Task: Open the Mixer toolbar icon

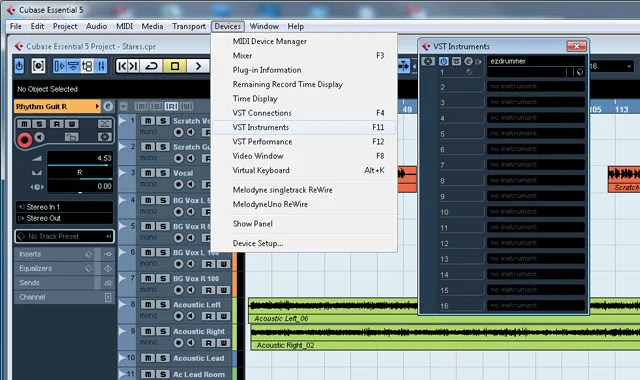Action: click(x=101, y=66)
